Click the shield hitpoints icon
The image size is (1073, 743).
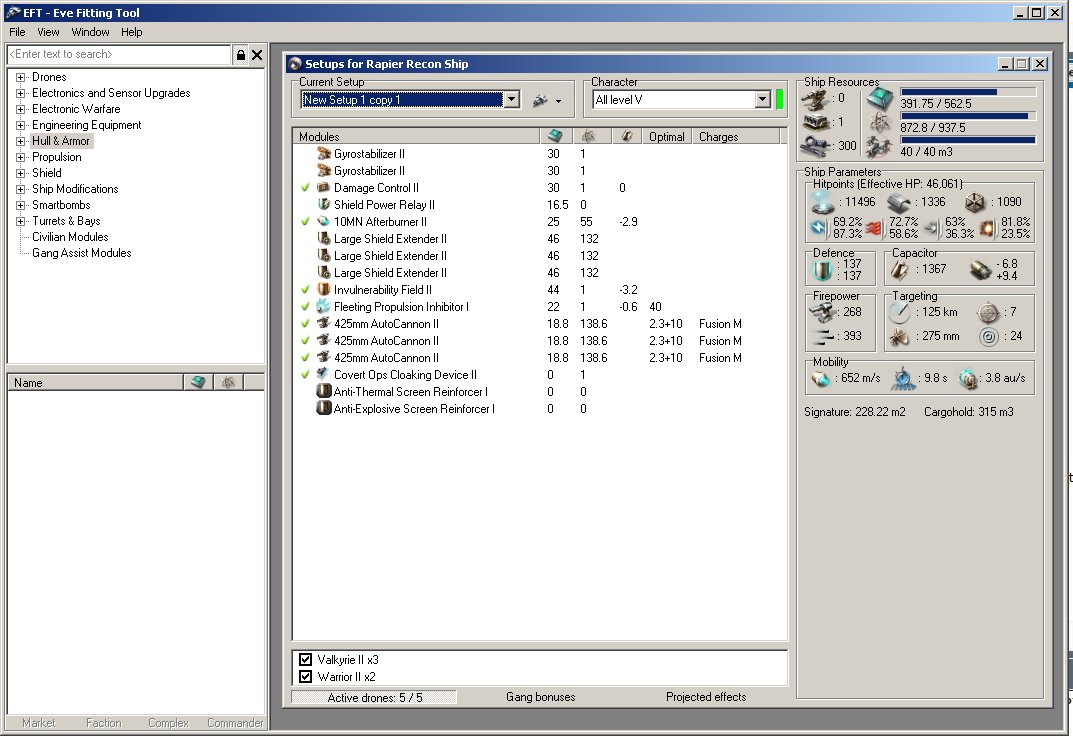click(822, 202)
